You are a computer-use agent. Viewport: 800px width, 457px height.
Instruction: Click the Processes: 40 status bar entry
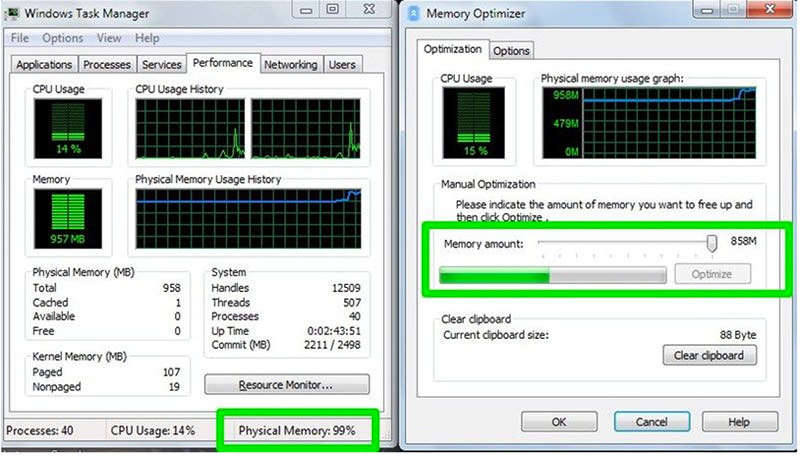coord(40,430)
